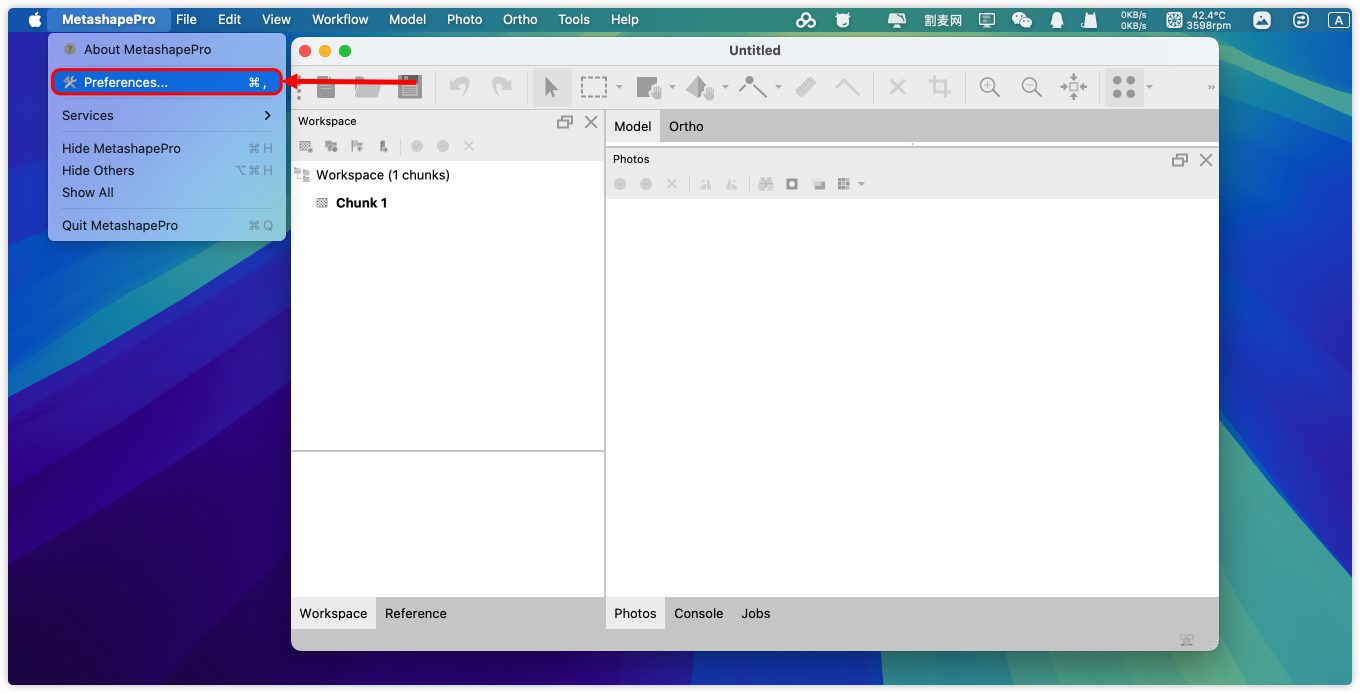Expand the region tool dropdown arrow
The width and height of the screenshot is (1360, 693).
pyautogui.click(x=672, y=87)
